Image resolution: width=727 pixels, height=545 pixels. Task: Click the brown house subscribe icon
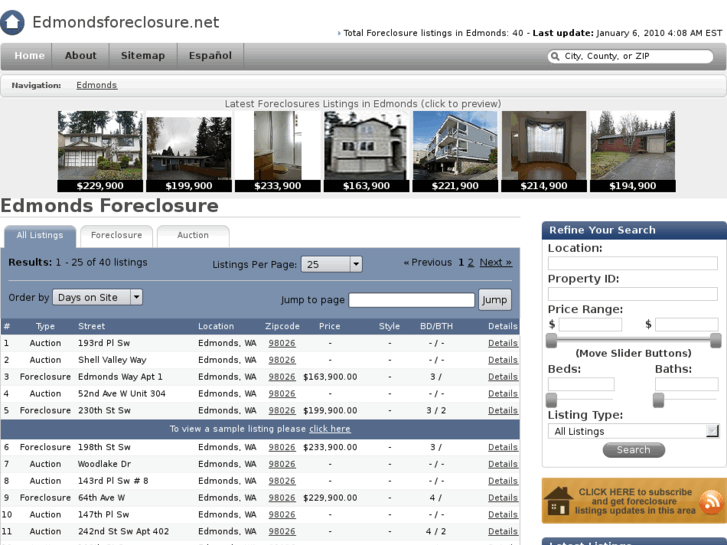[x=557, y=500]
